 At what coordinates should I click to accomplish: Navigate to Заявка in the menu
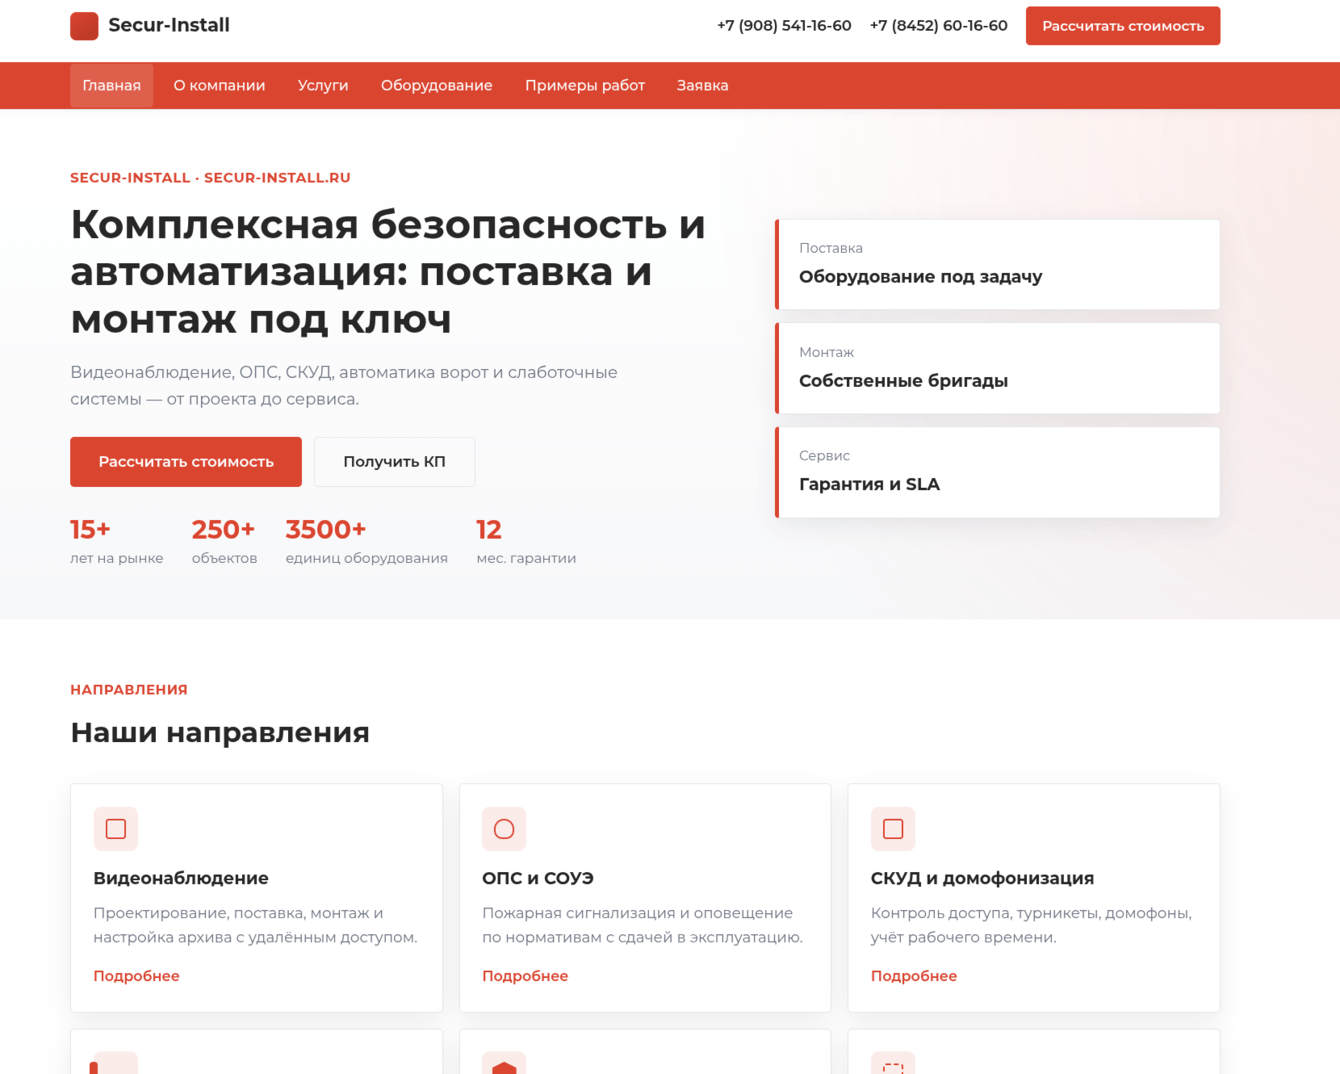pos(703,86)
